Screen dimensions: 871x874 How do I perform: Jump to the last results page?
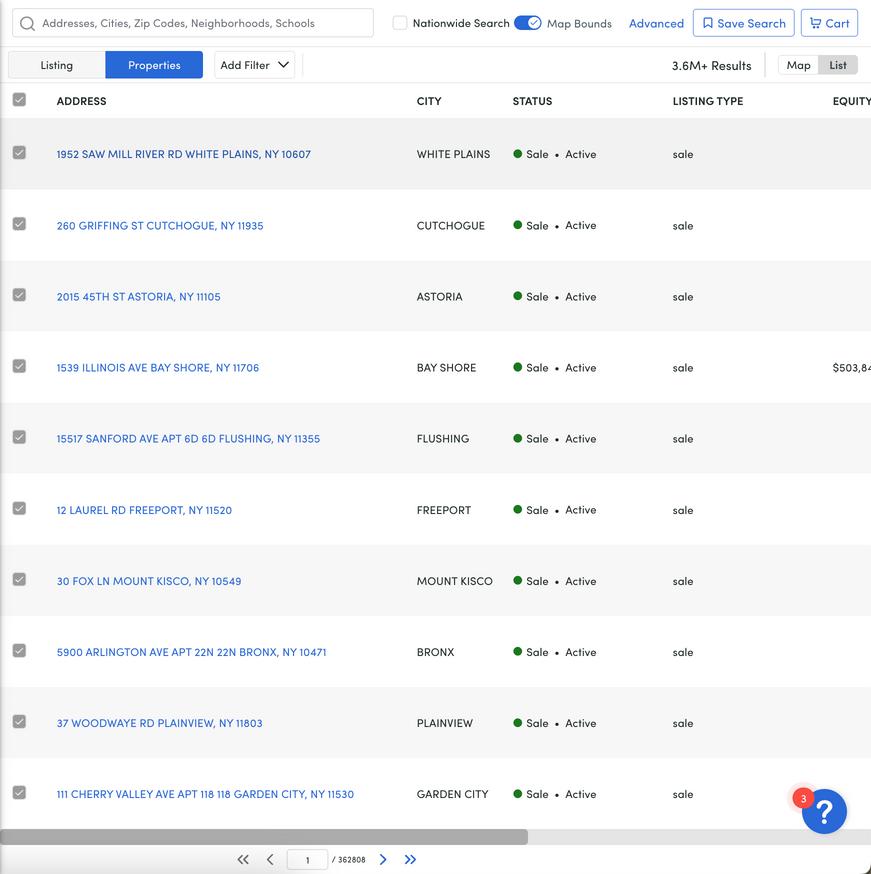(410, 859)
